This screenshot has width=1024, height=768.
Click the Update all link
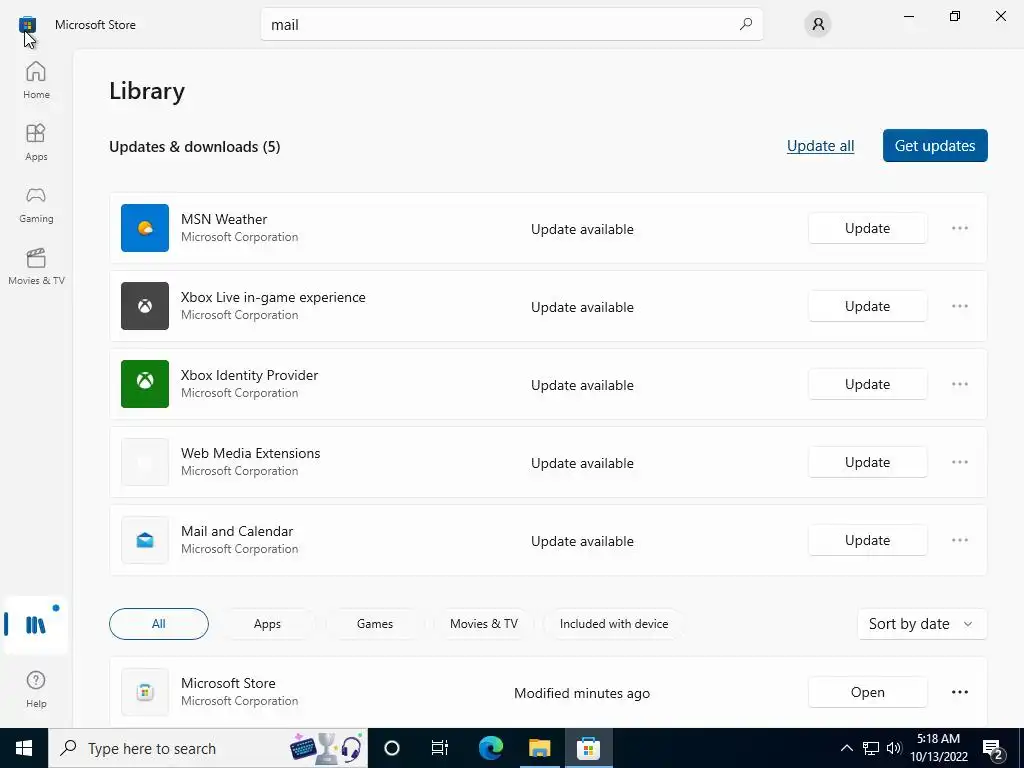tap(820, 146)
